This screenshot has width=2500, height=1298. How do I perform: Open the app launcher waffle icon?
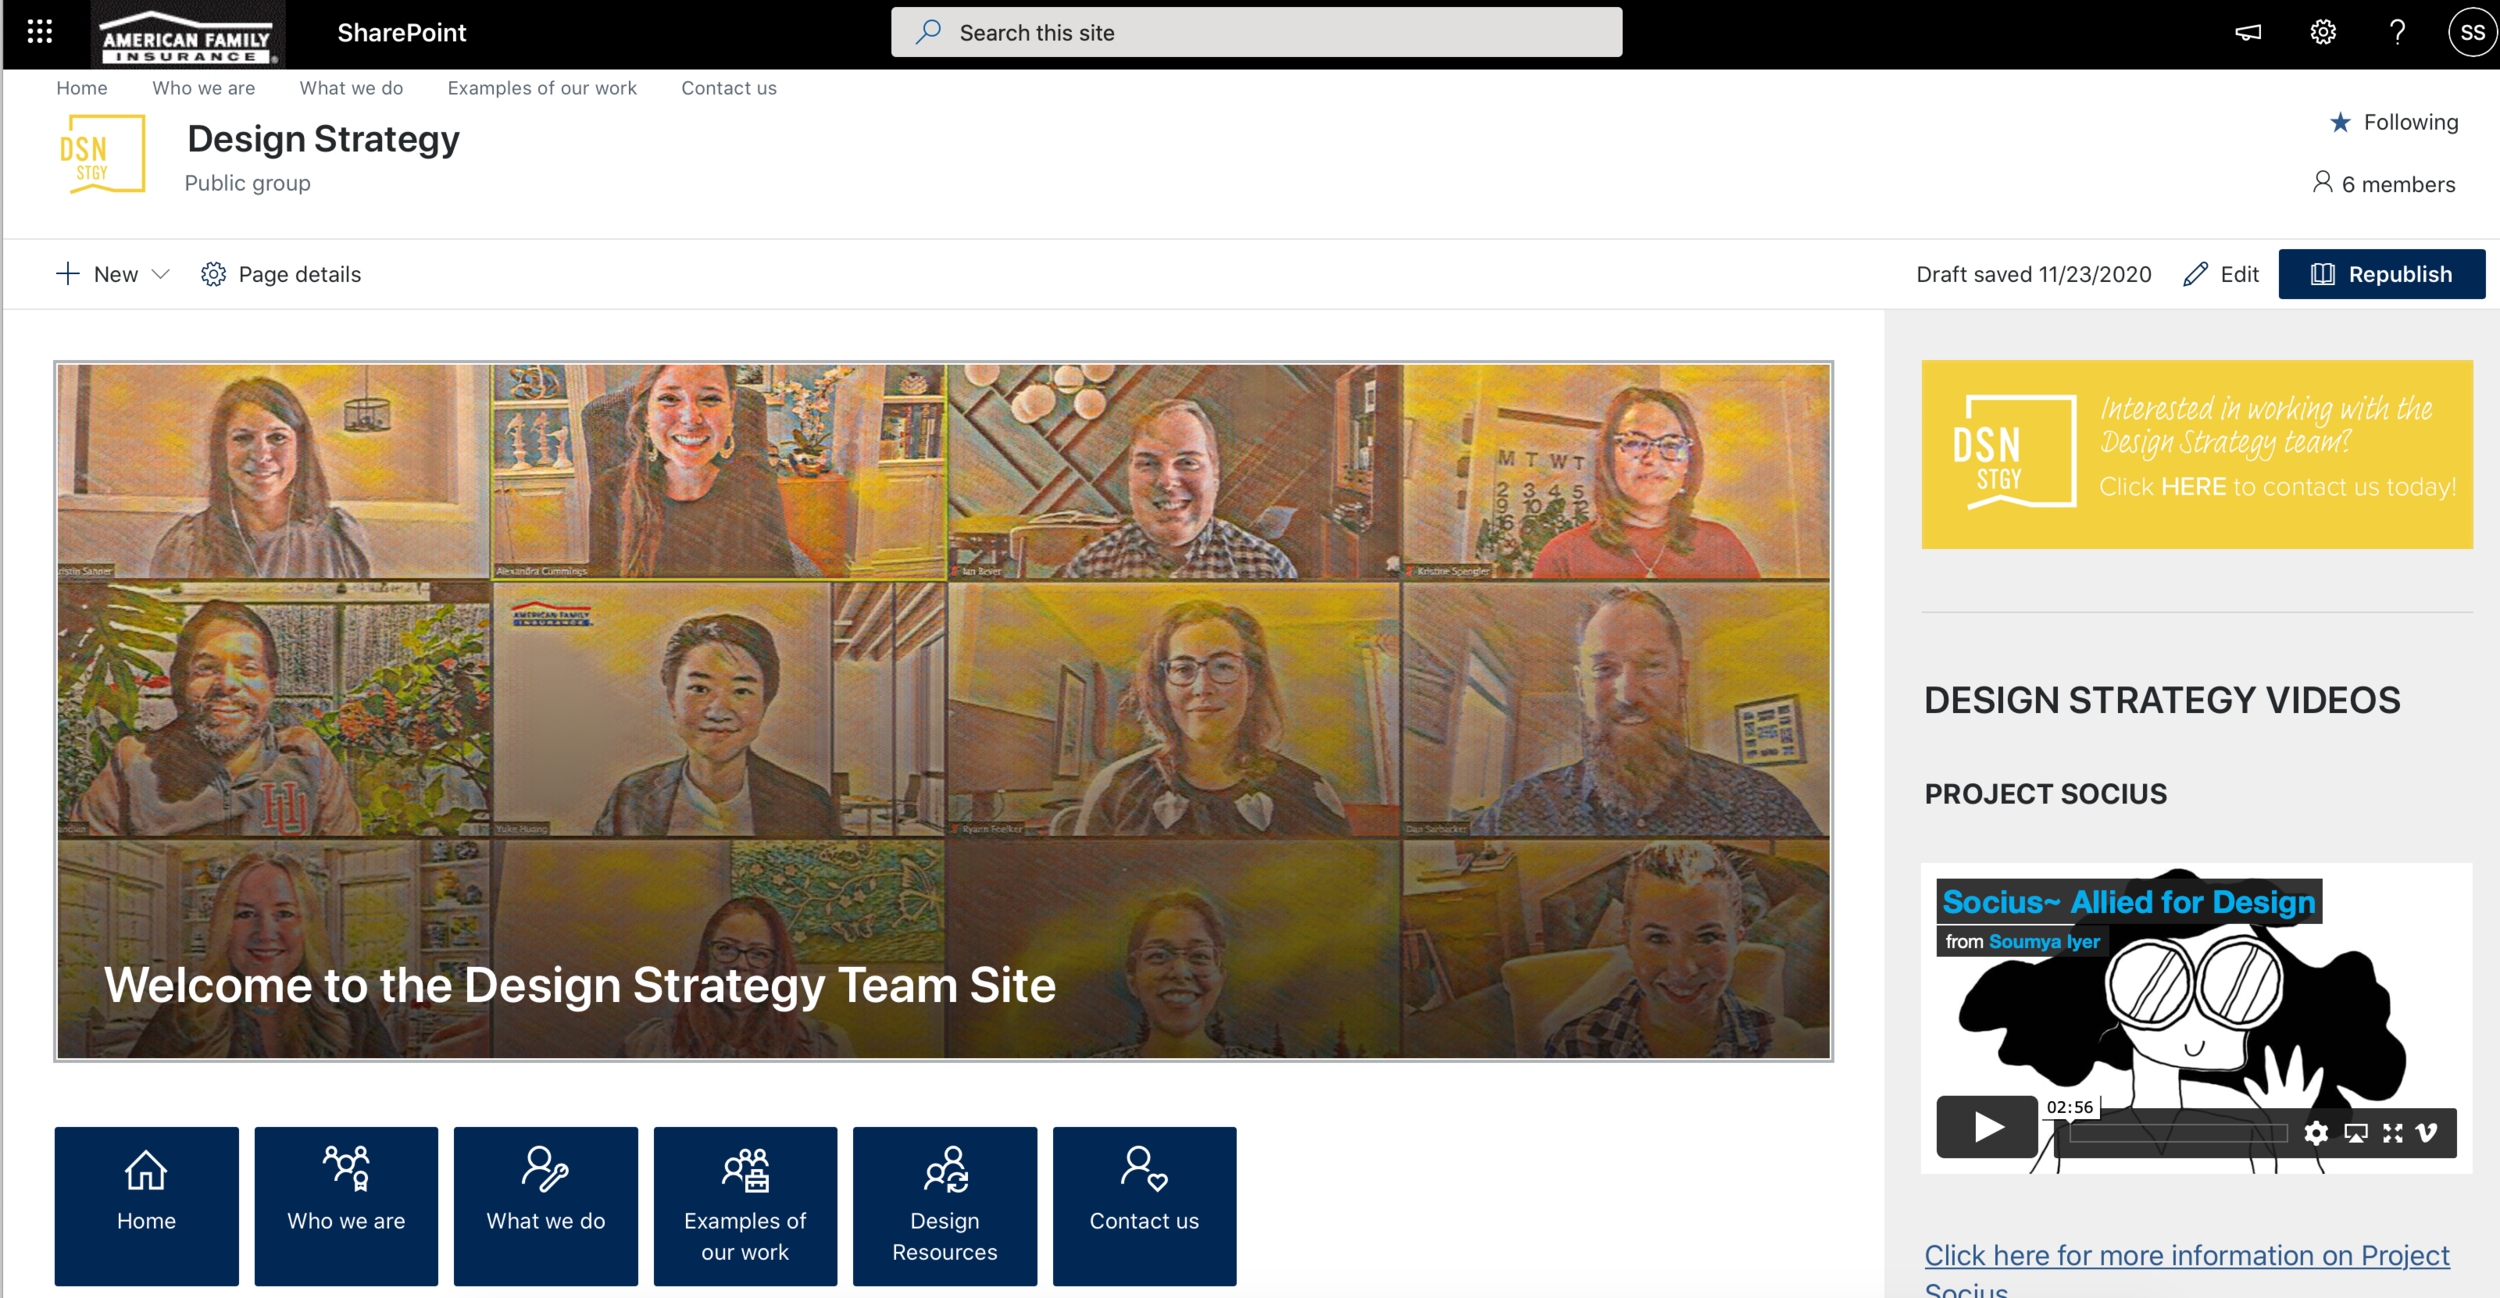[38, 32]
